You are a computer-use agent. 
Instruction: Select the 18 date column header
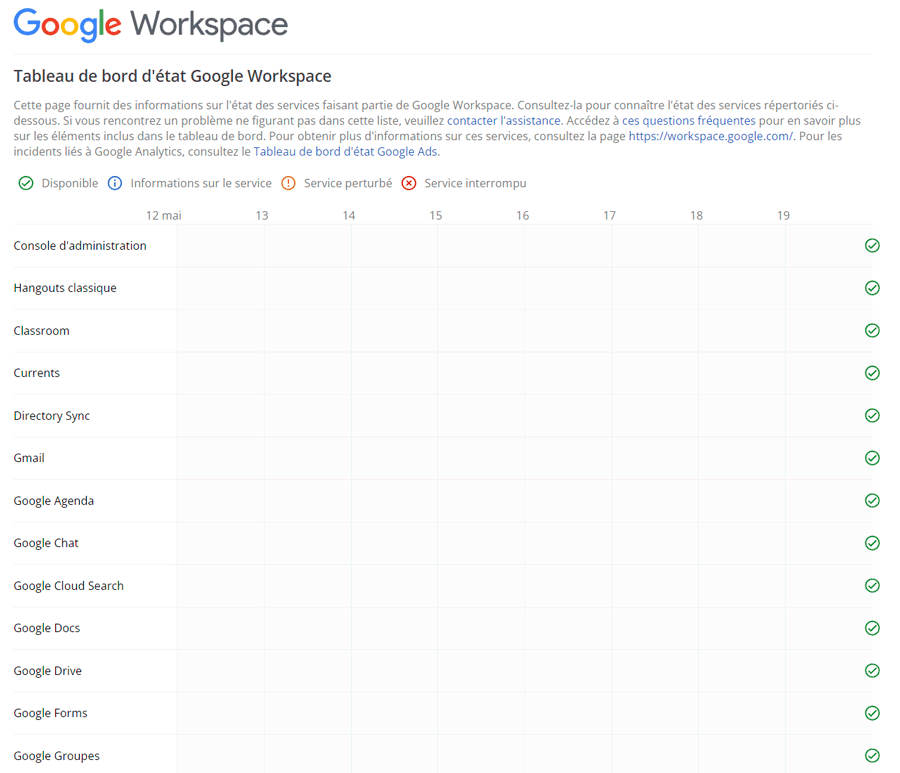(696, 215)
